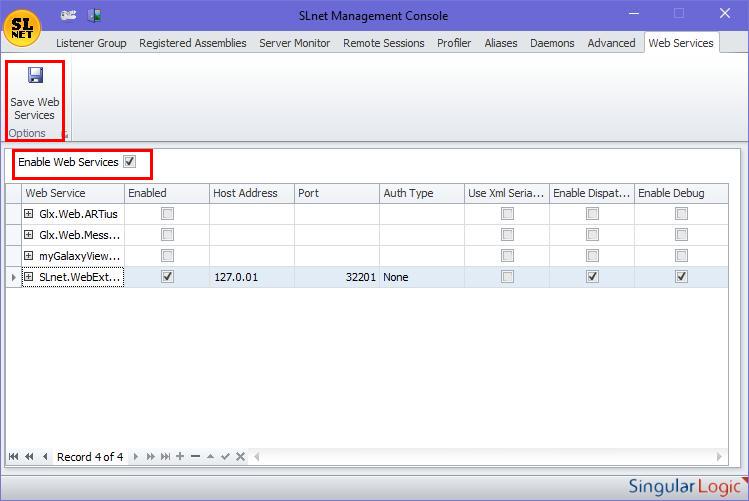Sort by Web Service column header

(x=73, y=193)
